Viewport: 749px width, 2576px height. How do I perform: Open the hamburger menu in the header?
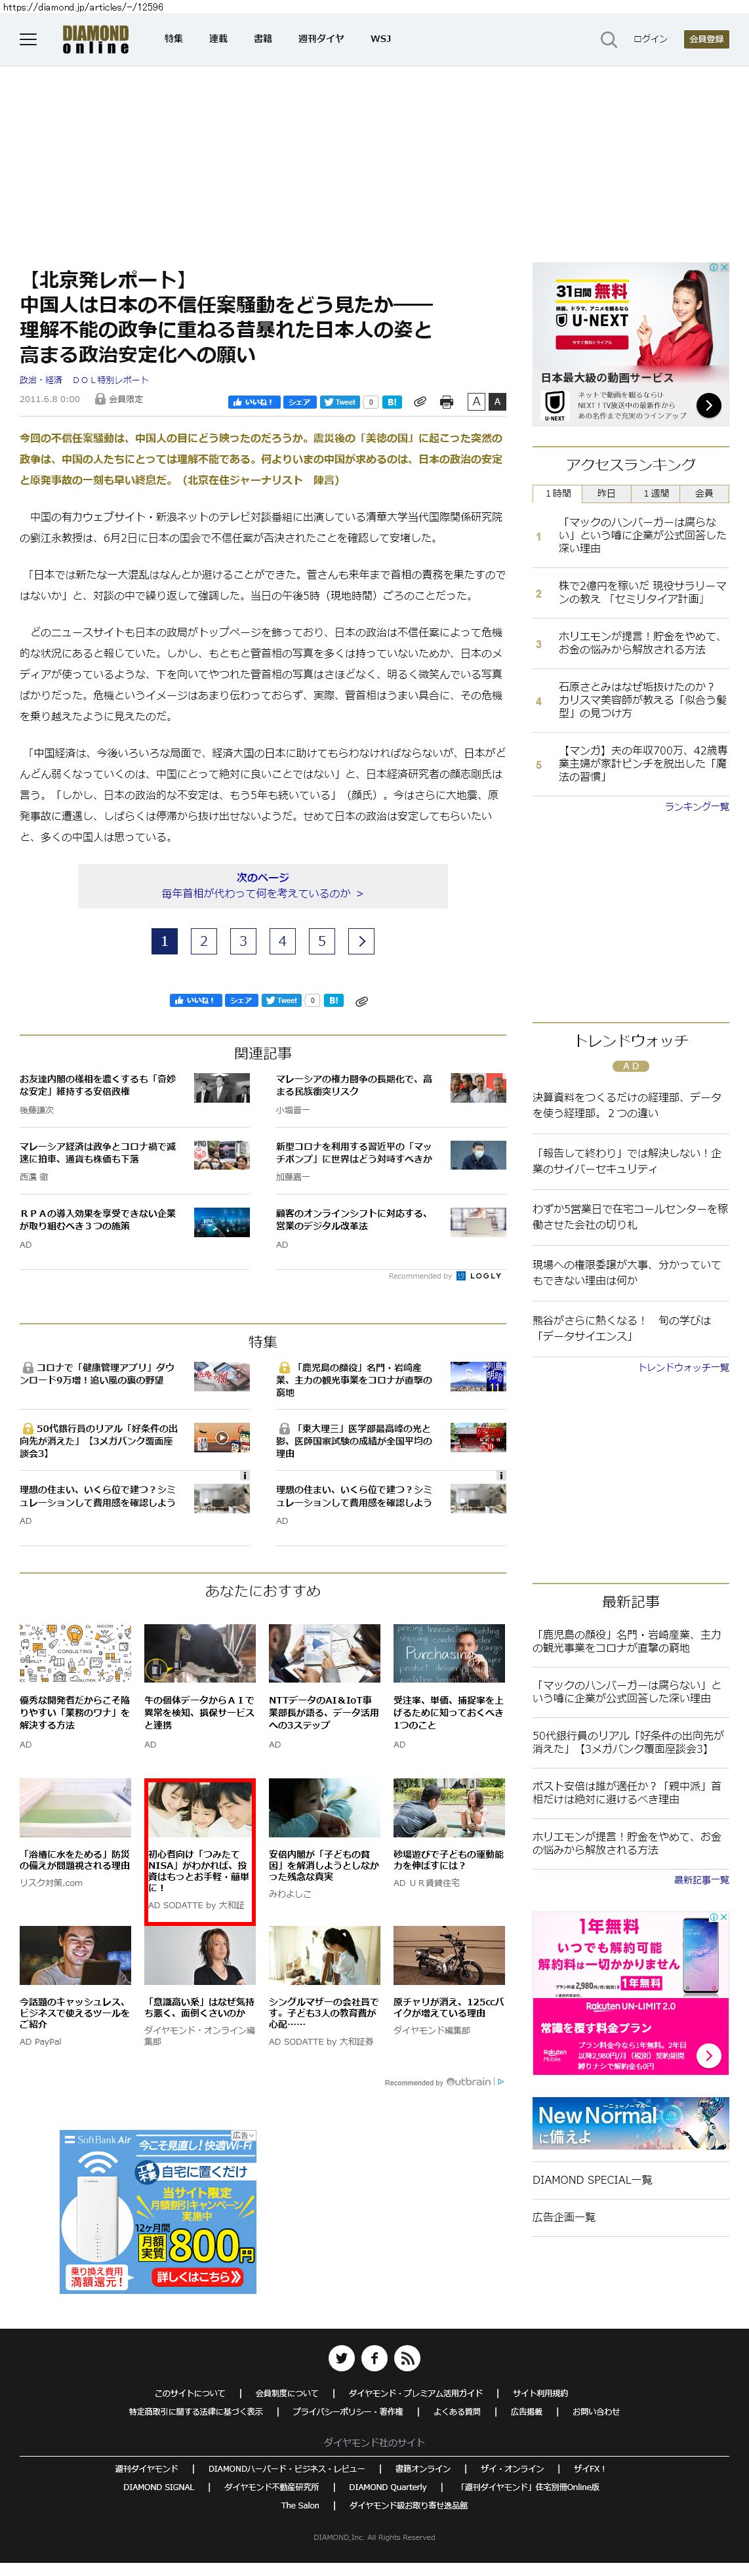click(x=28, y=39)
